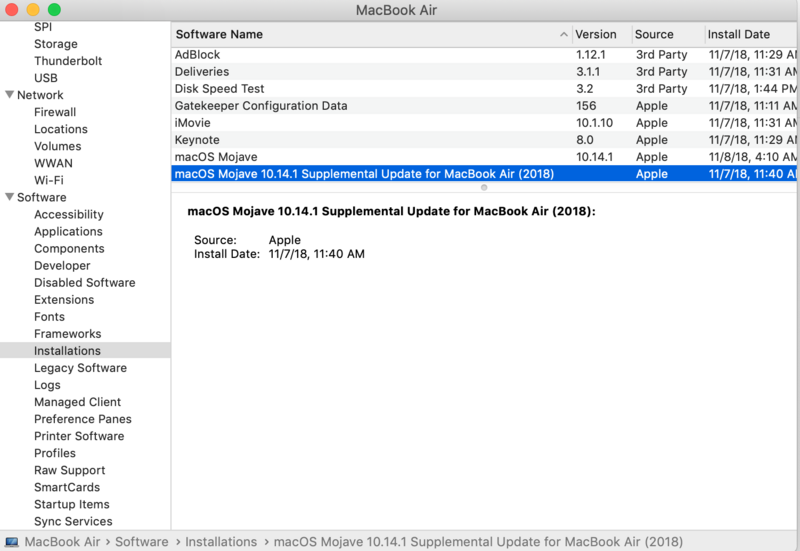Open Volumes under Network
This screenshot has height=551, width=800.
58,146
